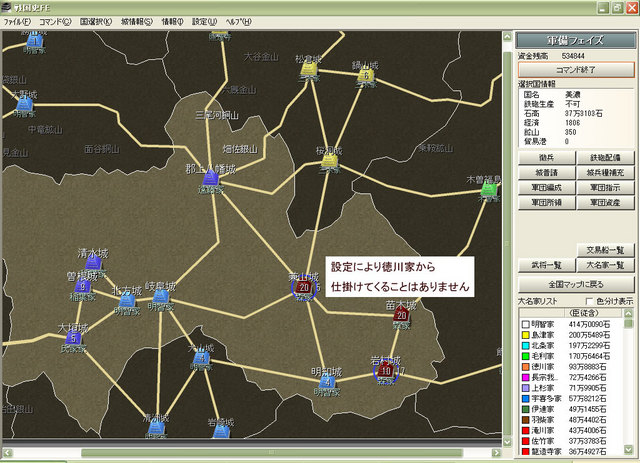640x463 pixels.
Task: Select the red 岩村城 castle icon
Action: coord(386,371)
